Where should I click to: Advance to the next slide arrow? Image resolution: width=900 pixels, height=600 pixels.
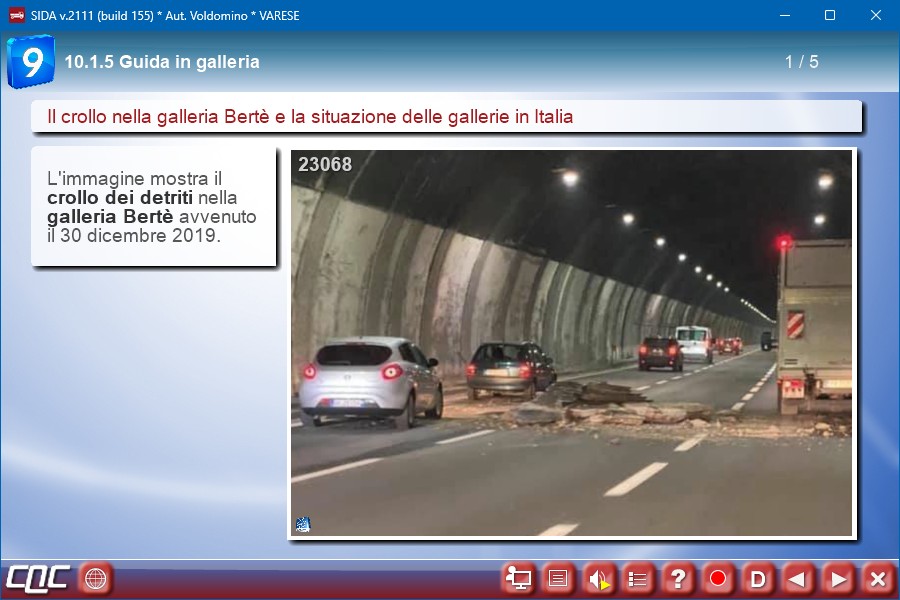pos(837,578)
